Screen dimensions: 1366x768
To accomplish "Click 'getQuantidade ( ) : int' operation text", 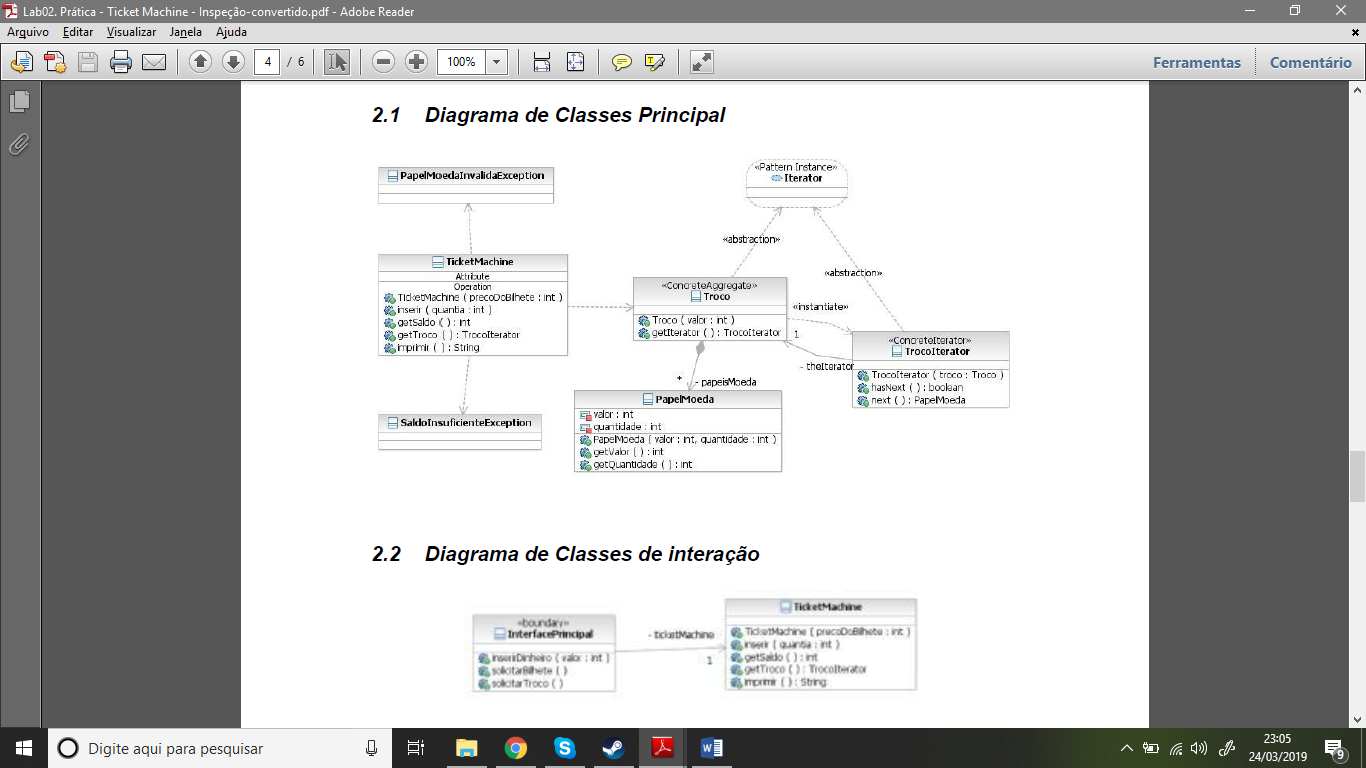I will [x=643, y=464].
